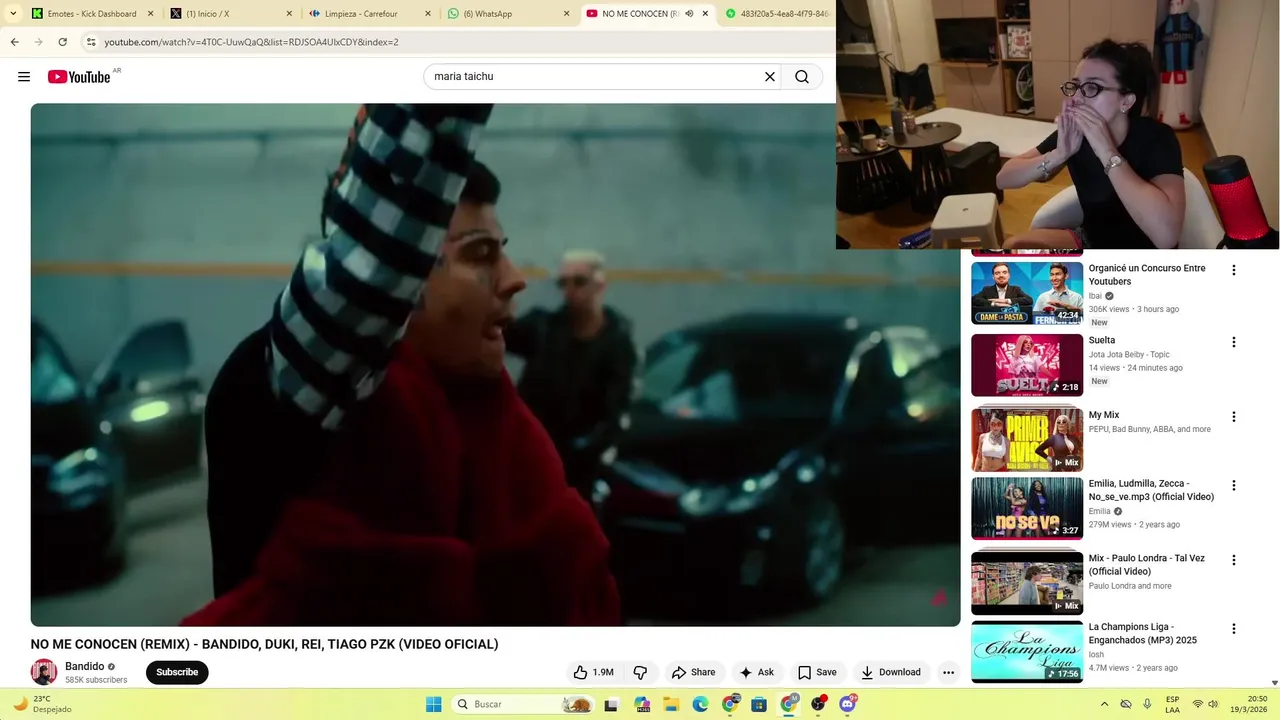Click the sidebar scrollbar down arrow
This screenshot has height=720, width=1280.
(x=1274, y=682)
